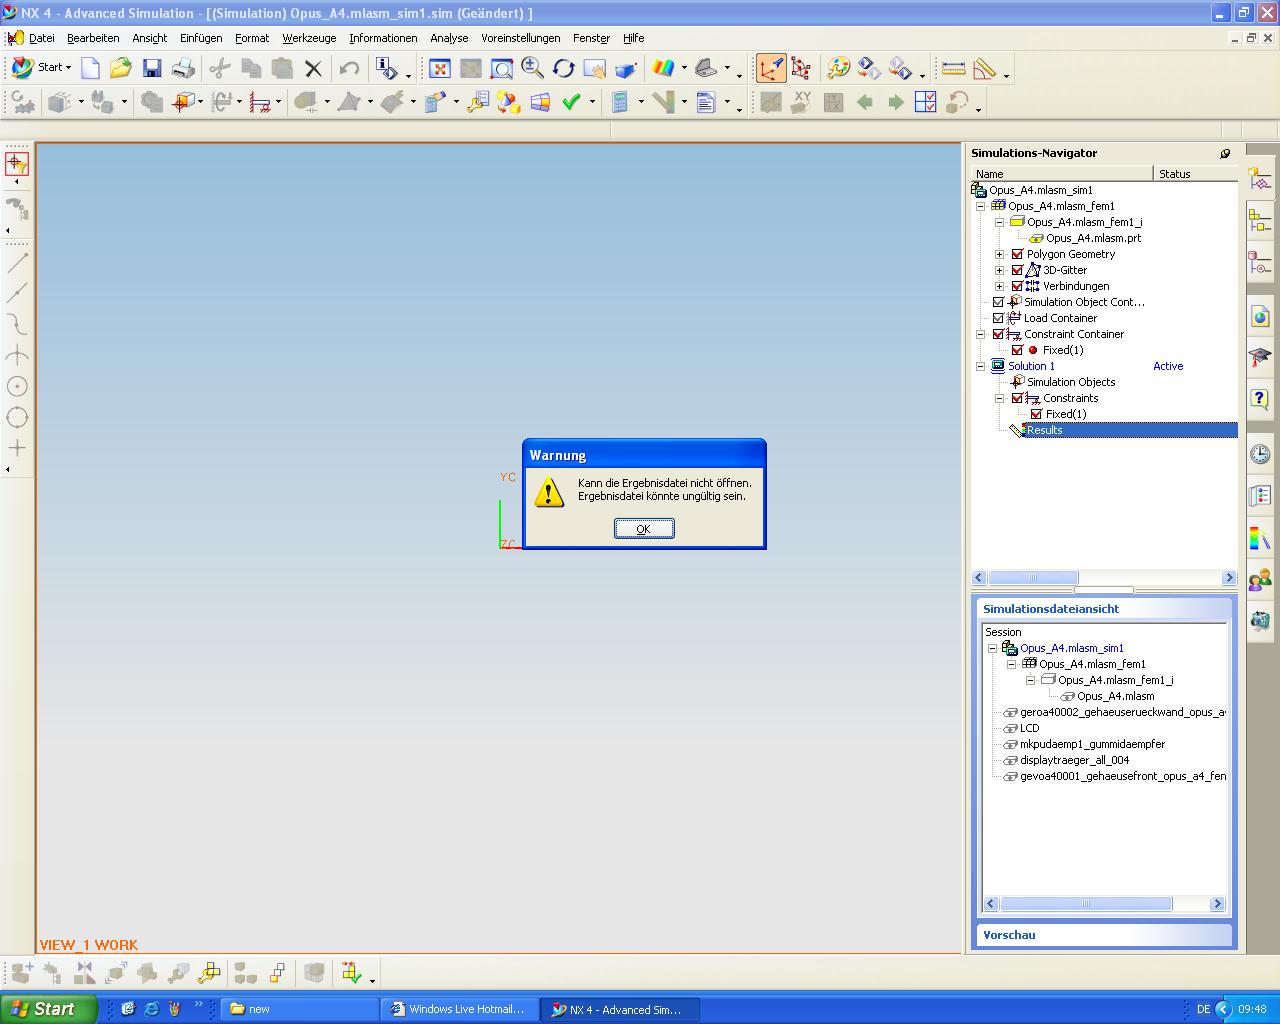Expand the Polygon Geometry node
1280x1024 pixels.
1000,254
